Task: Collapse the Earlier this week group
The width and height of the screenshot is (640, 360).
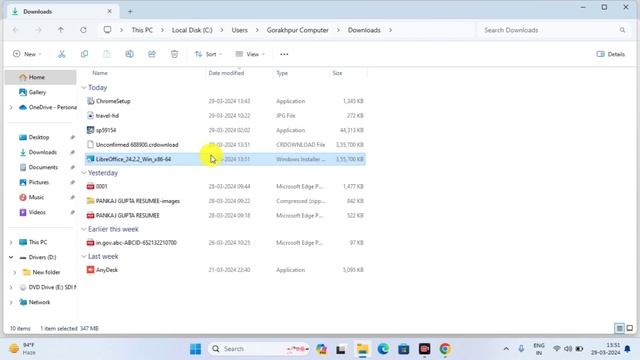Action: pos(84,229)
